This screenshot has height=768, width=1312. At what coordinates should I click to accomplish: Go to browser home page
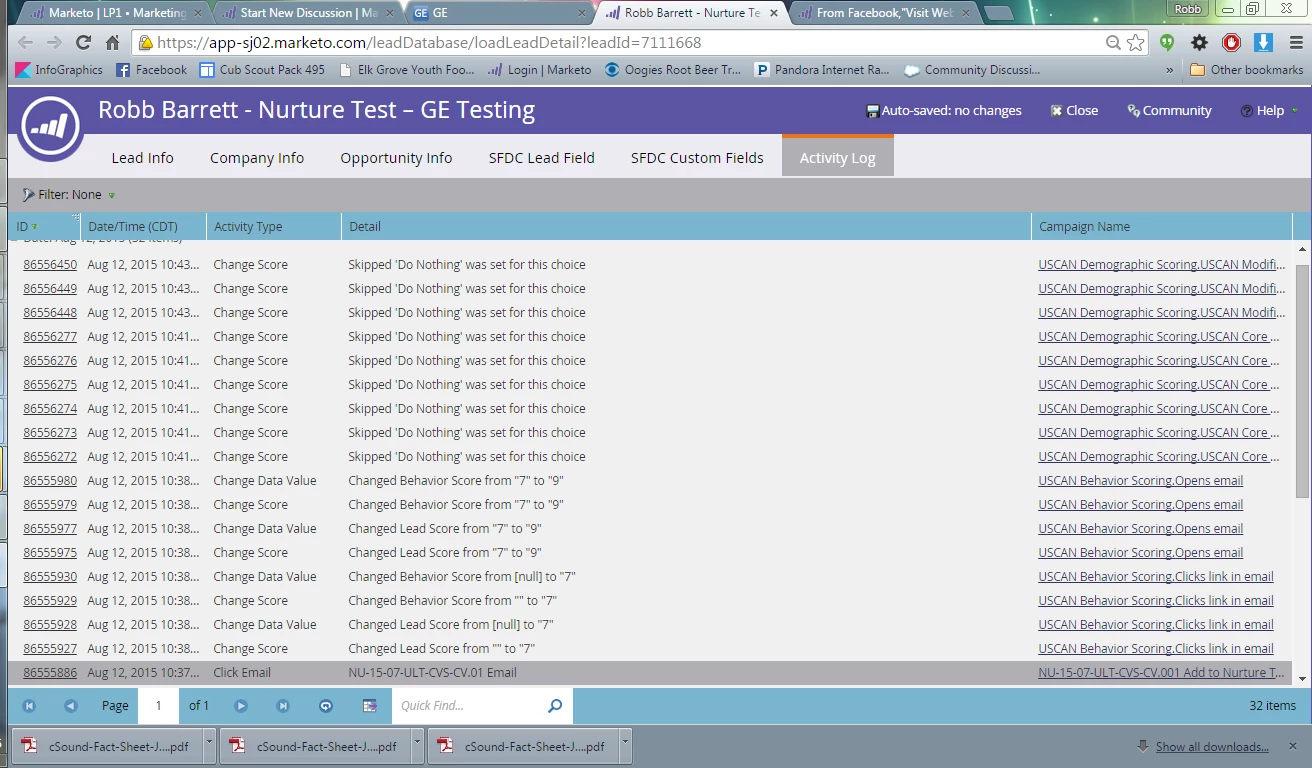113,43
